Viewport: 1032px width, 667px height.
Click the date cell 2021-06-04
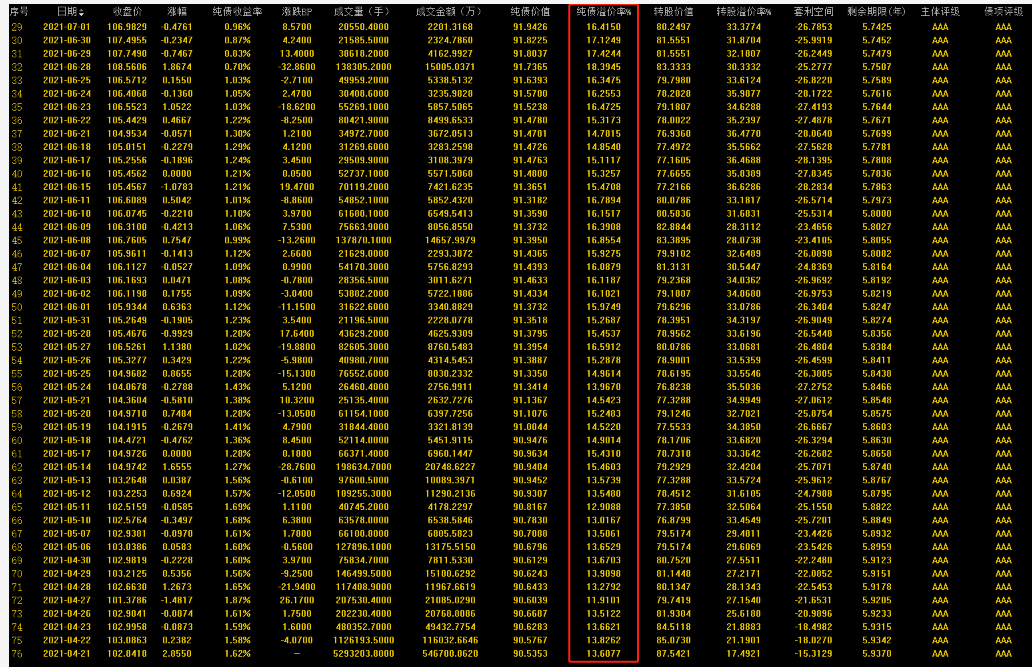point(67,267)
